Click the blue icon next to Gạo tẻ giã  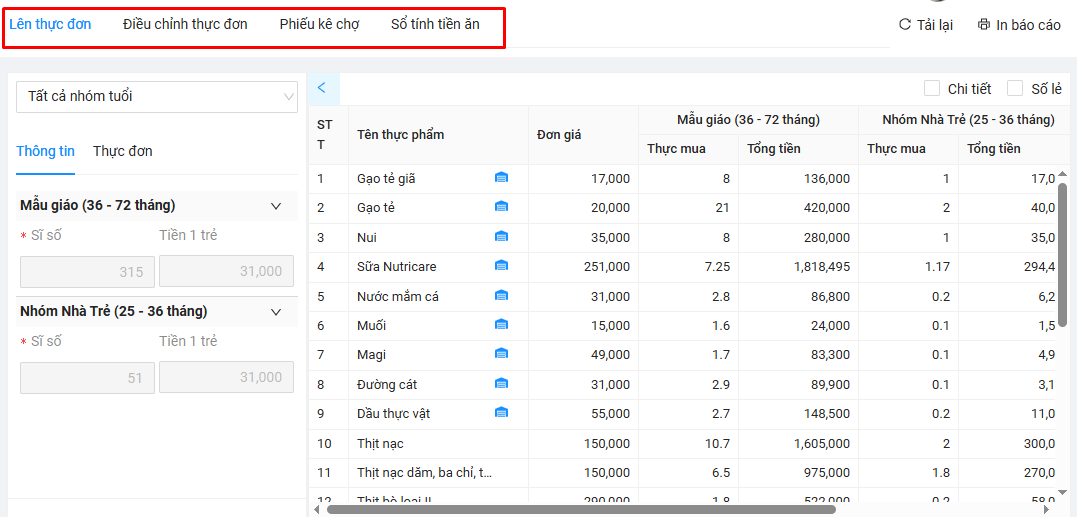point(501,178)
